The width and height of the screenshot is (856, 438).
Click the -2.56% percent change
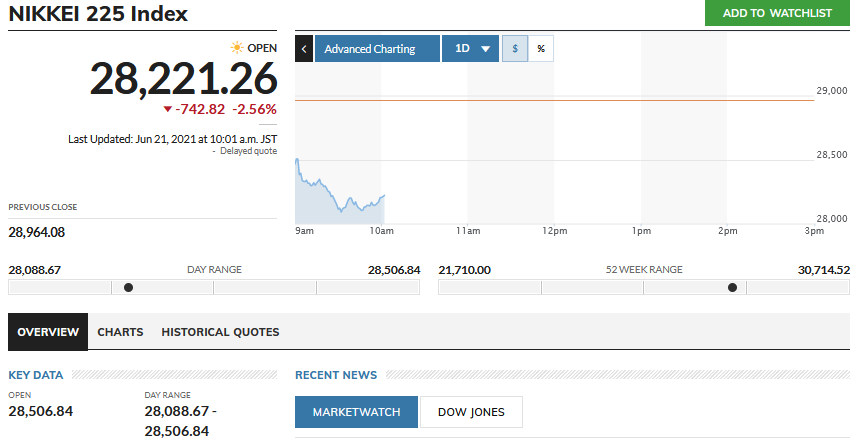point(255,109)
